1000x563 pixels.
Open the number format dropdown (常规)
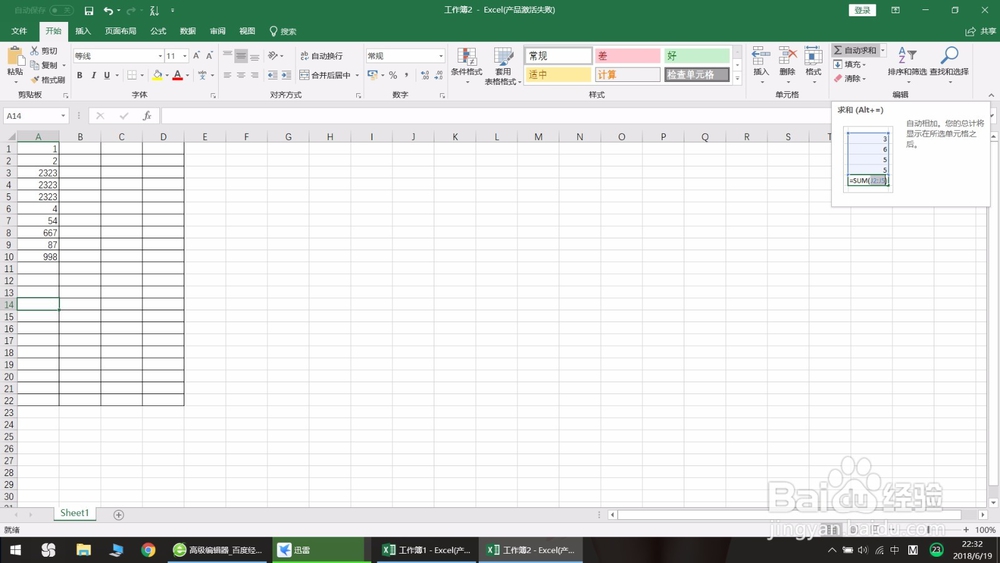(x=441, y=56)
